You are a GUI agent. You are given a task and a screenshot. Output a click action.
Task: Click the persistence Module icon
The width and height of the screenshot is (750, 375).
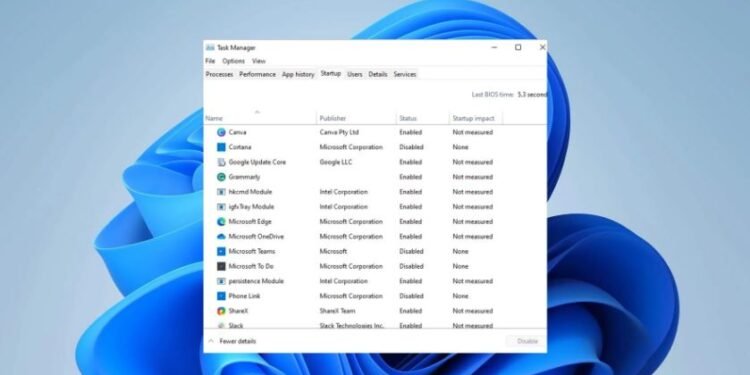click(221, 281)
